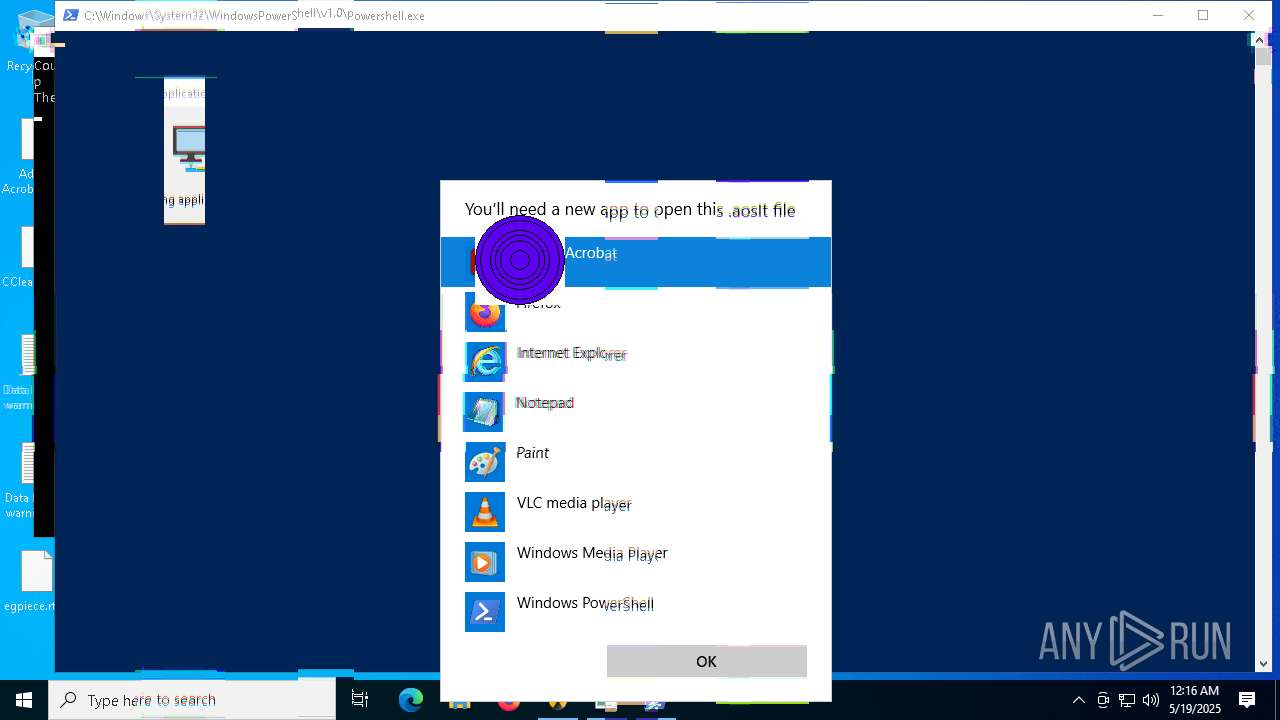Open the notification center icon
The image size is (1280, 720).
[x=1247, y=700]
